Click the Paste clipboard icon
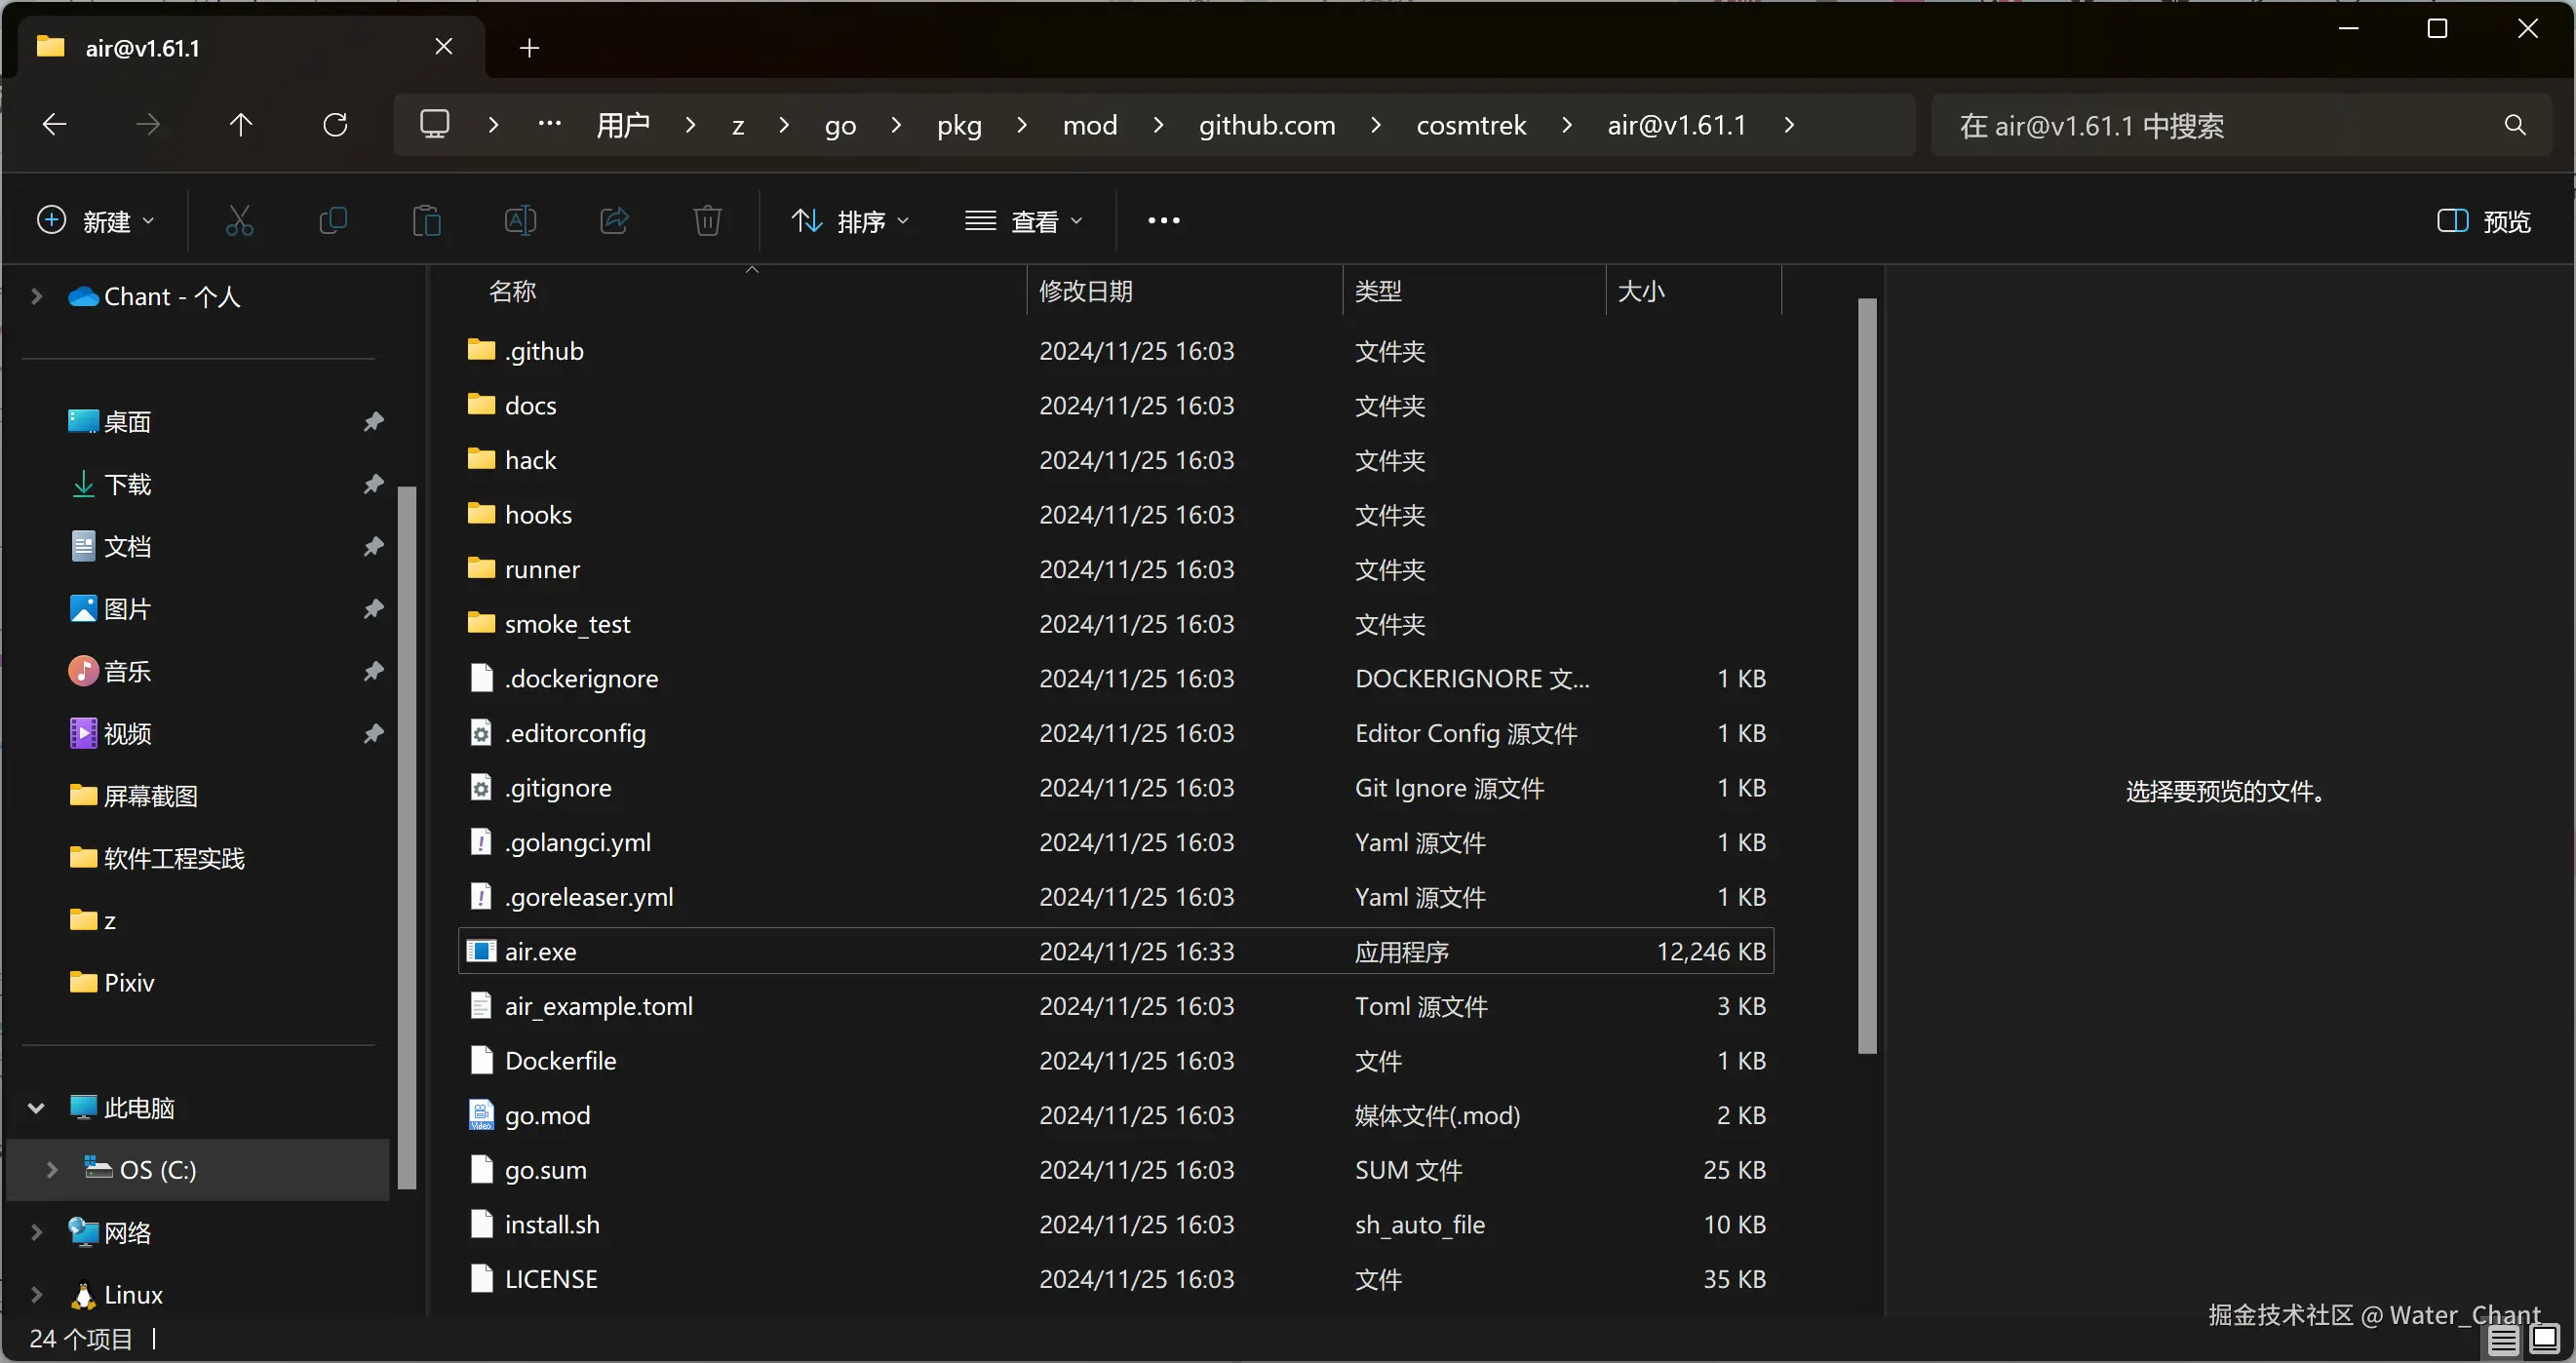 427,220
